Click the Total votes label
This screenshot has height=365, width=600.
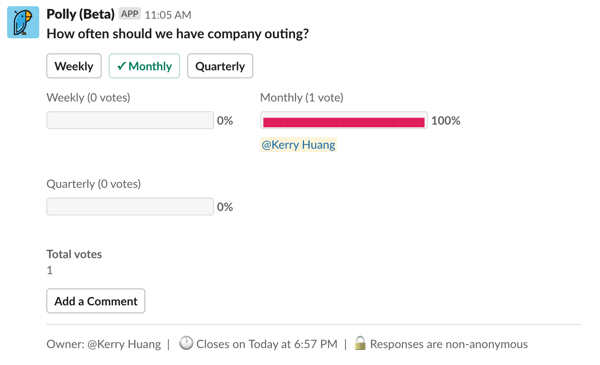tap(74, 254)
